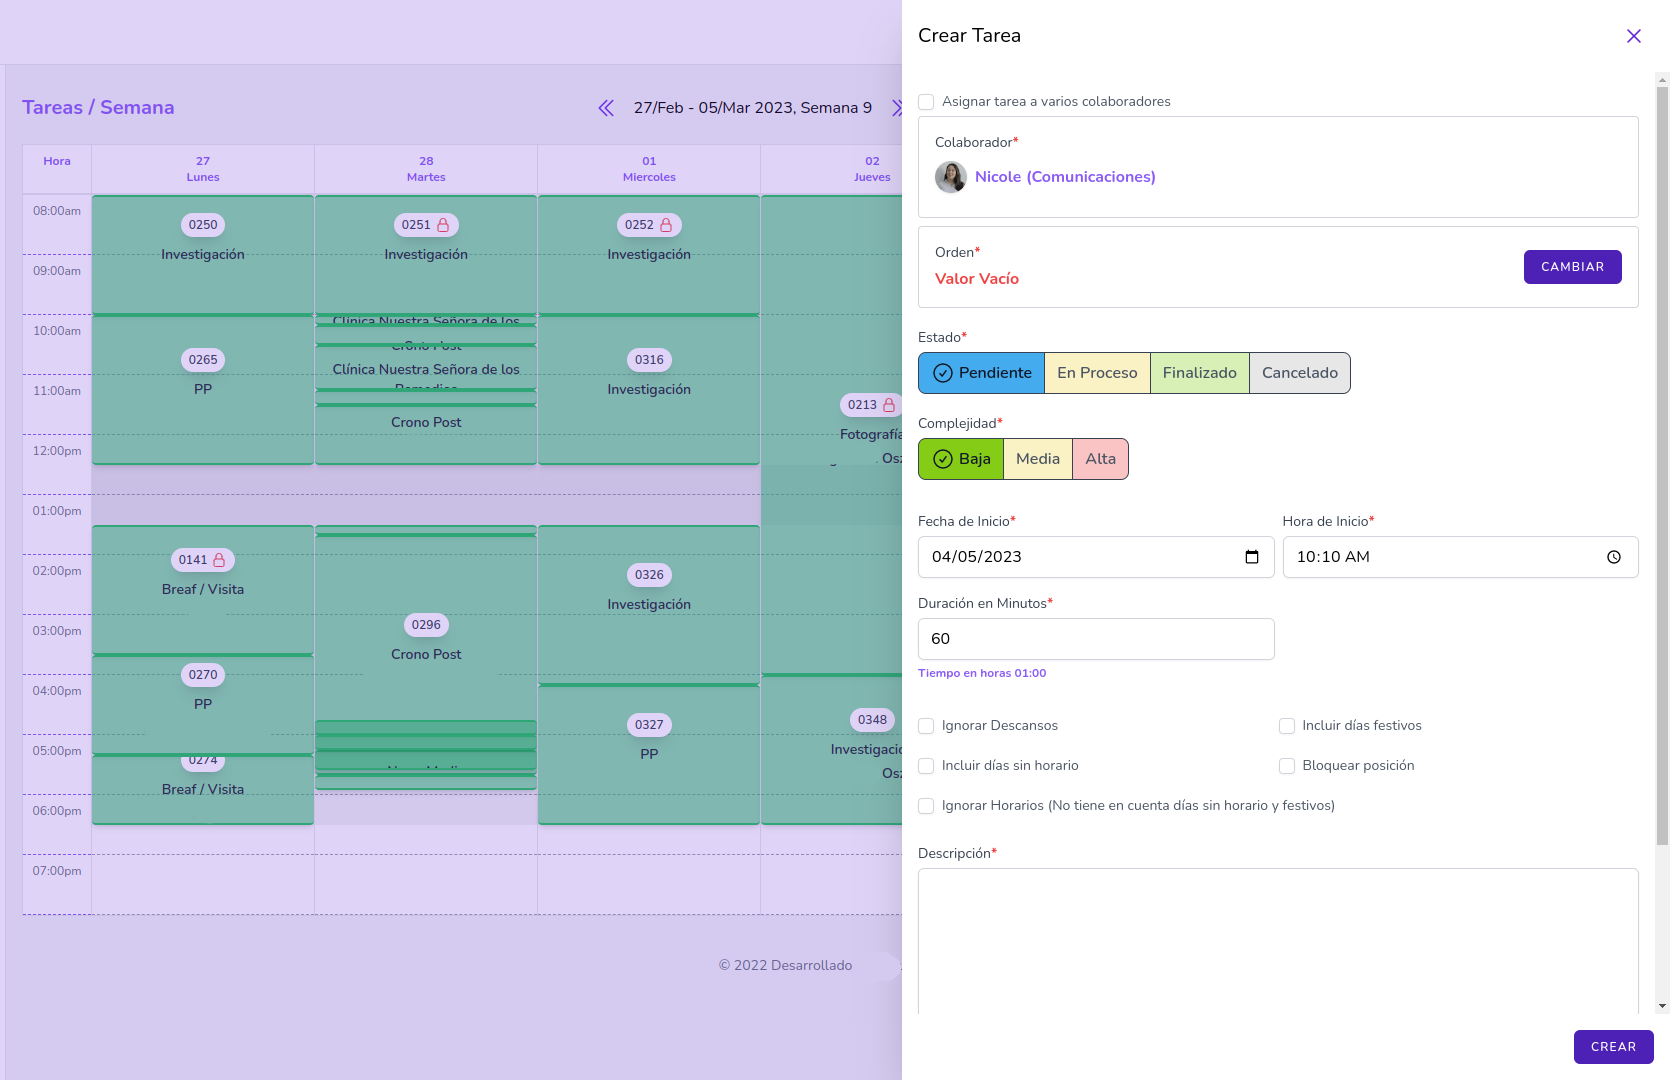Tick the Incluir días festivos checkbox
This screenshot has height=1080, width=1670.
1287,726
